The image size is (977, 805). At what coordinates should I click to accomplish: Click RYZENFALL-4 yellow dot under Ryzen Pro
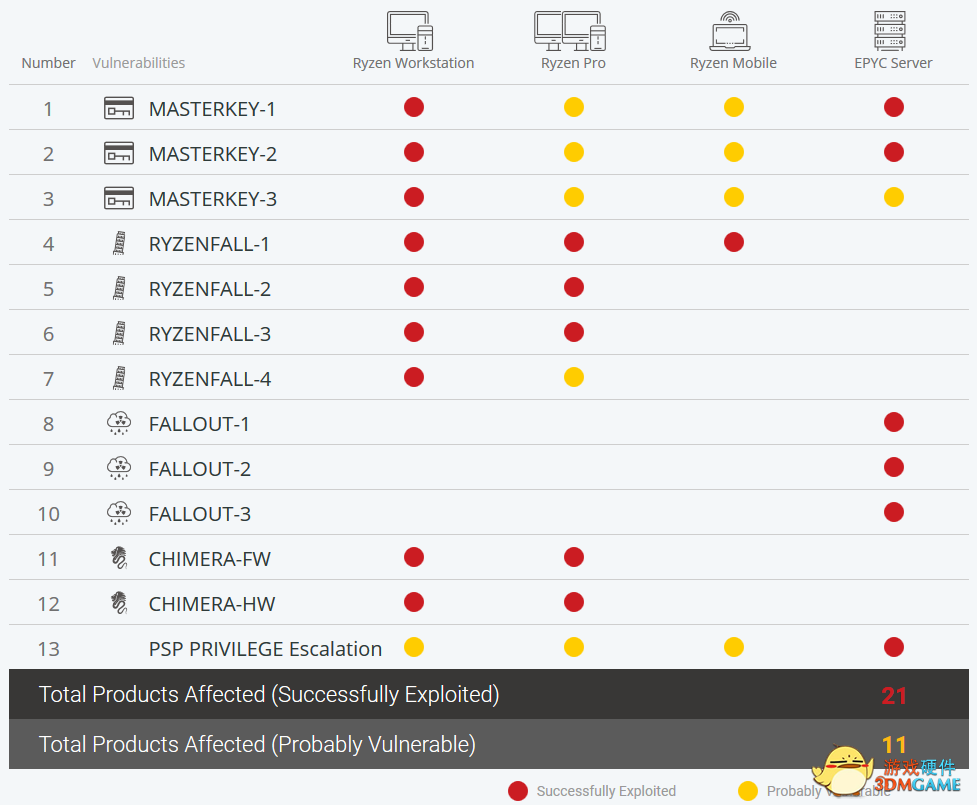tap(574, 377)
